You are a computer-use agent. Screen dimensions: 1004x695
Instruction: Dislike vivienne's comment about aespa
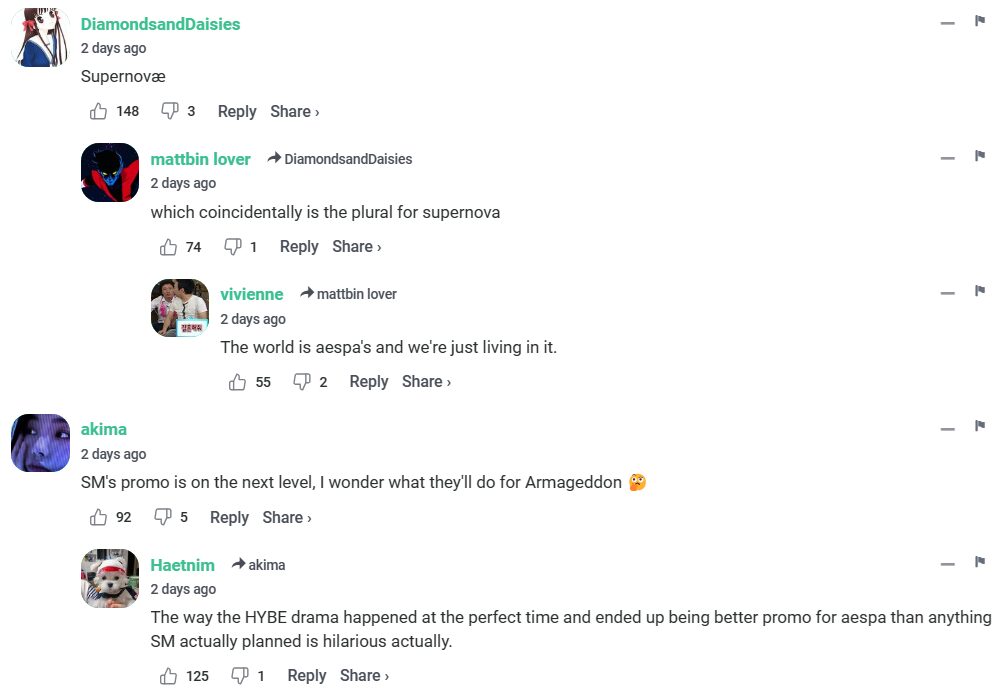pyautogui.click(x=301, y=382)
